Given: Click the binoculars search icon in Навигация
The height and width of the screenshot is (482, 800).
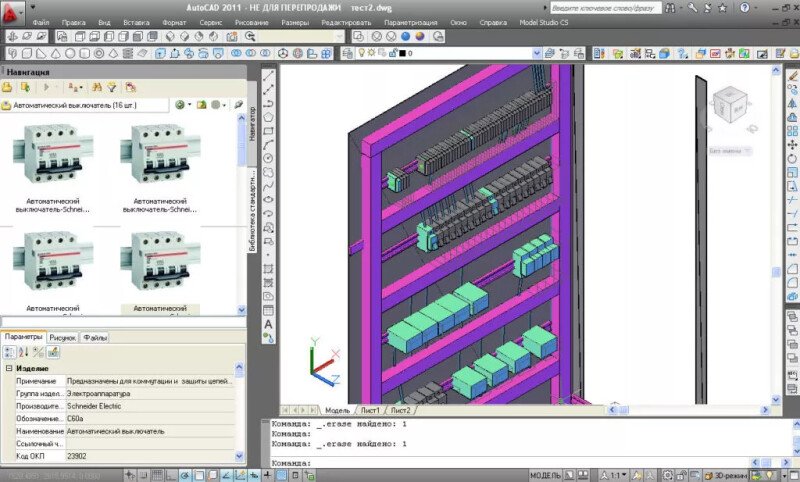Looking at the screenshot, I should pos(96,88).
